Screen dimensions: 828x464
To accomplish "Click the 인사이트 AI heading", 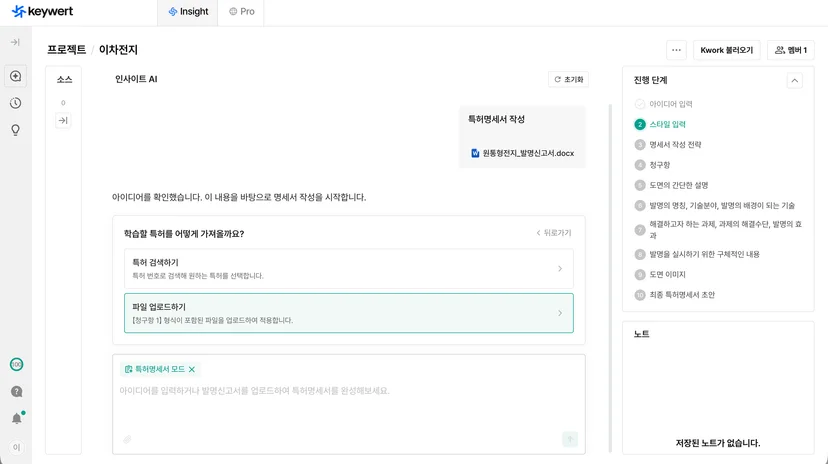I will (x=136, y=79).
